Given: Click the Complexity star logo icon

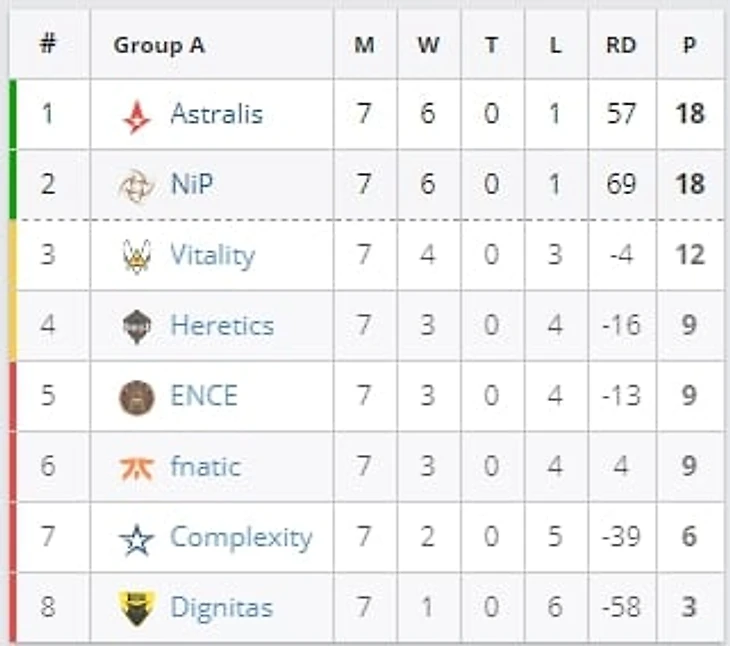Looking at the screenshot, I should (x=136, y=539).
